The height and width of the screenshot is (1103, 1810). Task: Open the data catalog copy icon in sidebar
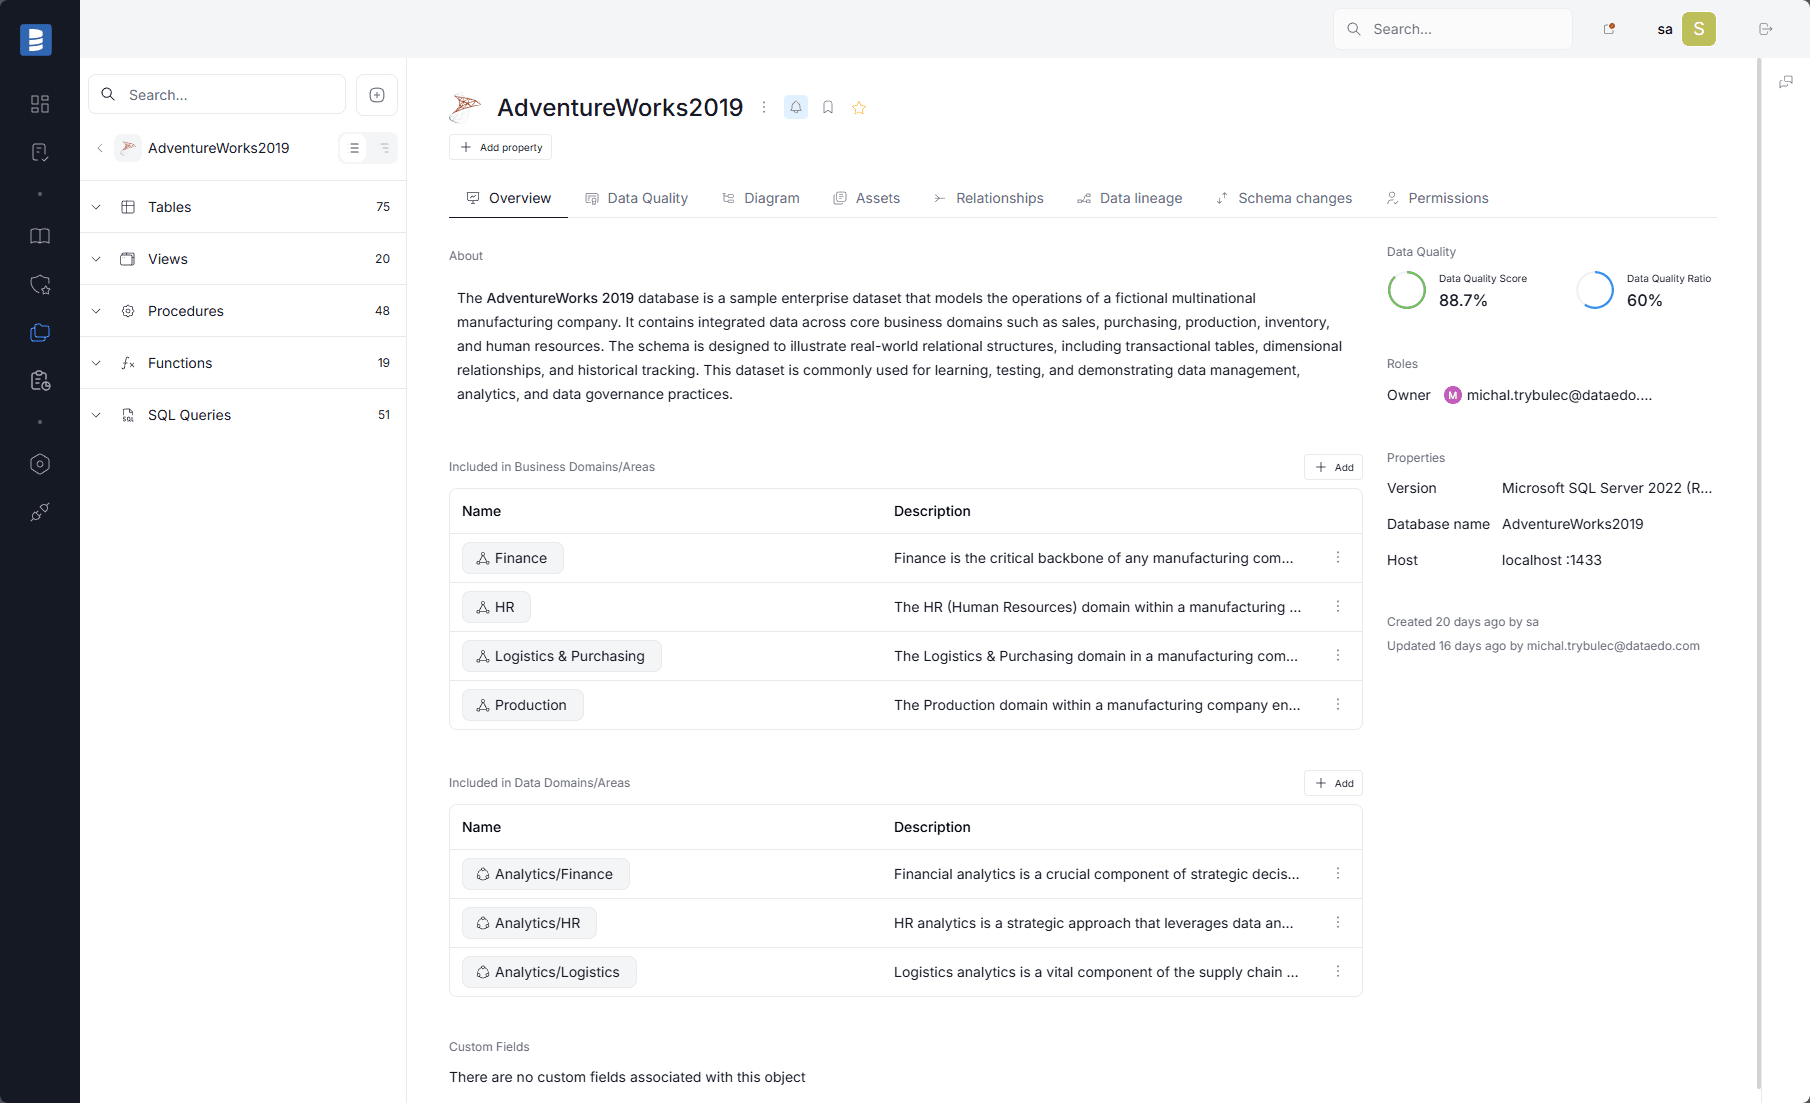point(40,333)
